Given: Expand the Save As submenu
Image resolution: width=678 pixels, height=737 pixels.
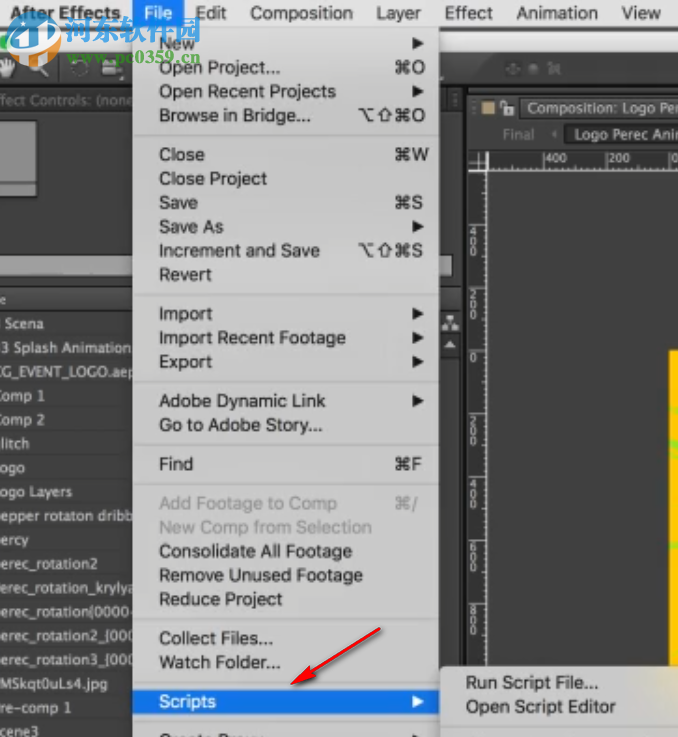Looking at the screenshot, I should (x=286, y=227).
